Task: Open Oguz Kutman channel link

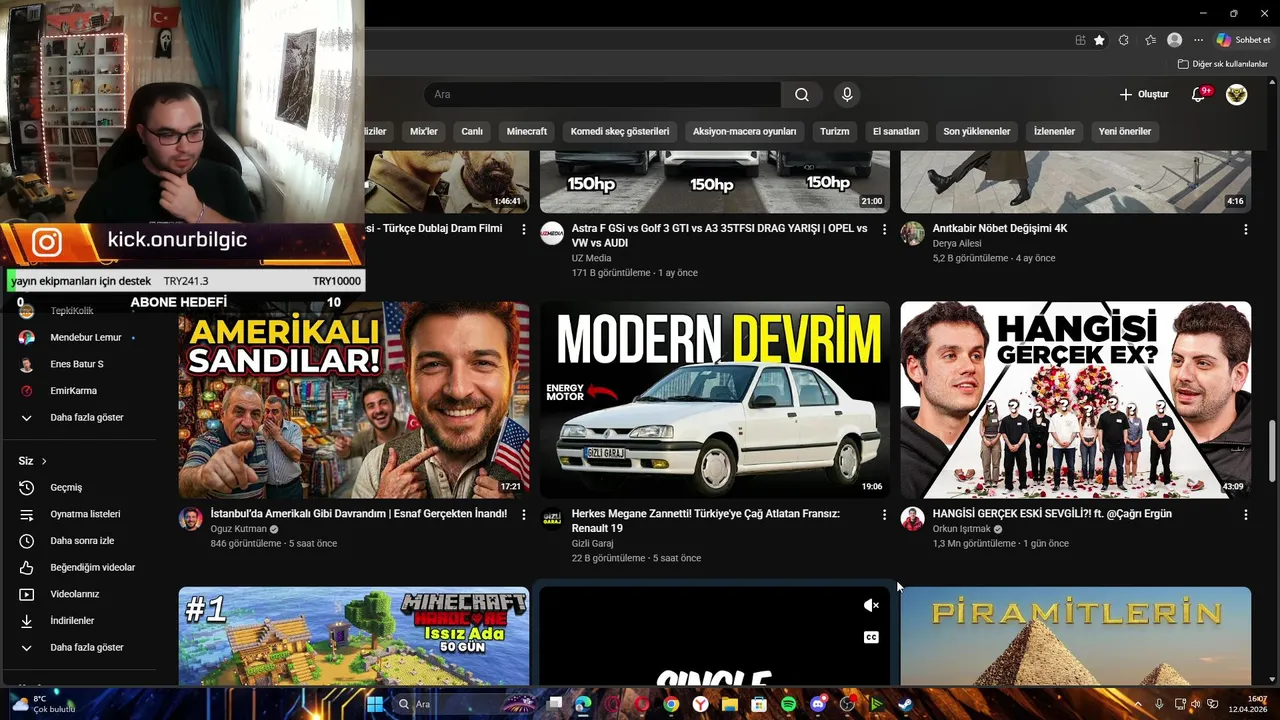Action: coord(238,529)
